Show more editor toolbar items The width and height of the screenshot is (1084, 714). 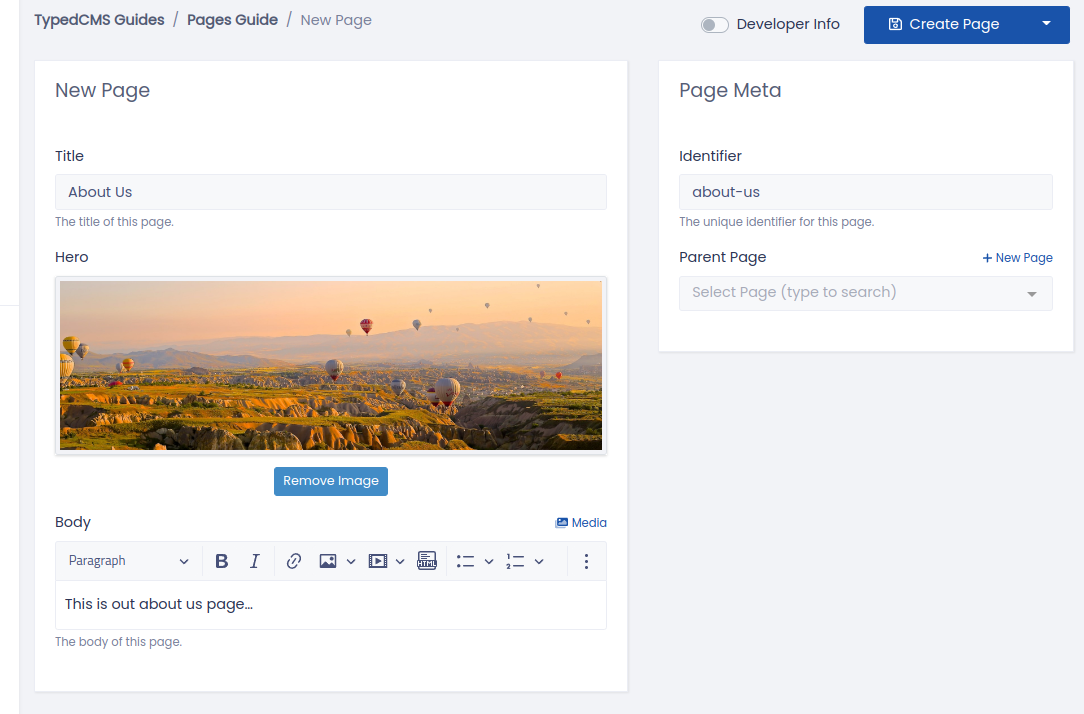click(586, 561)
